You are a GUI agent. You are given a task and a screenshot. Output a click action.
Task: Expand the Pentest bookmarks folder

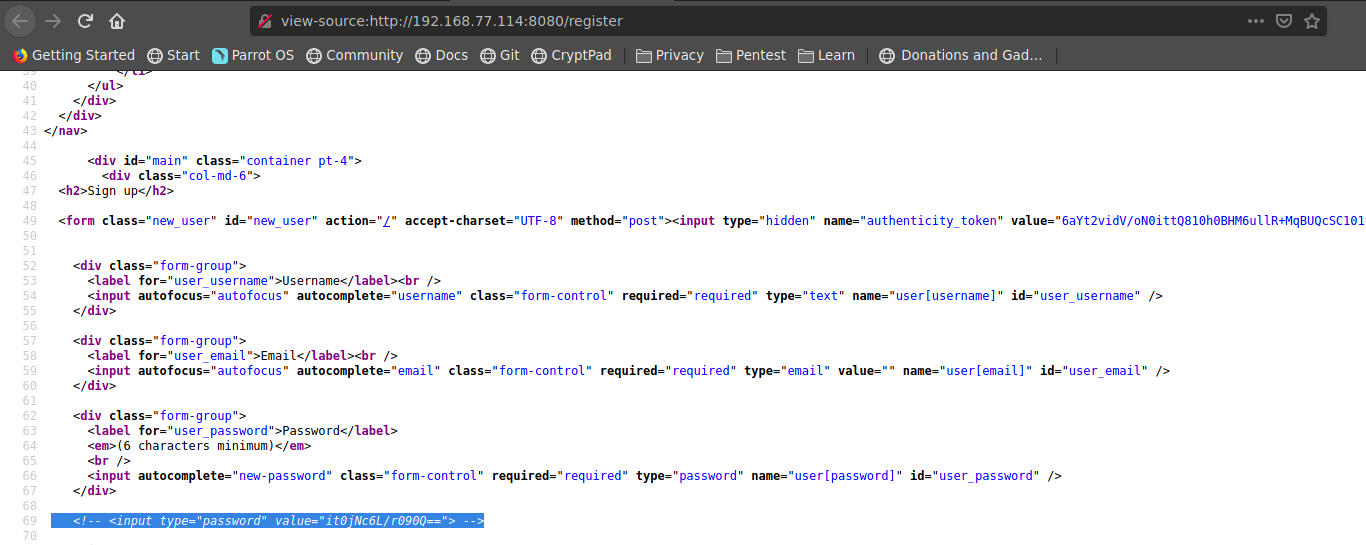pyautogui.click(x=751, y=55)
